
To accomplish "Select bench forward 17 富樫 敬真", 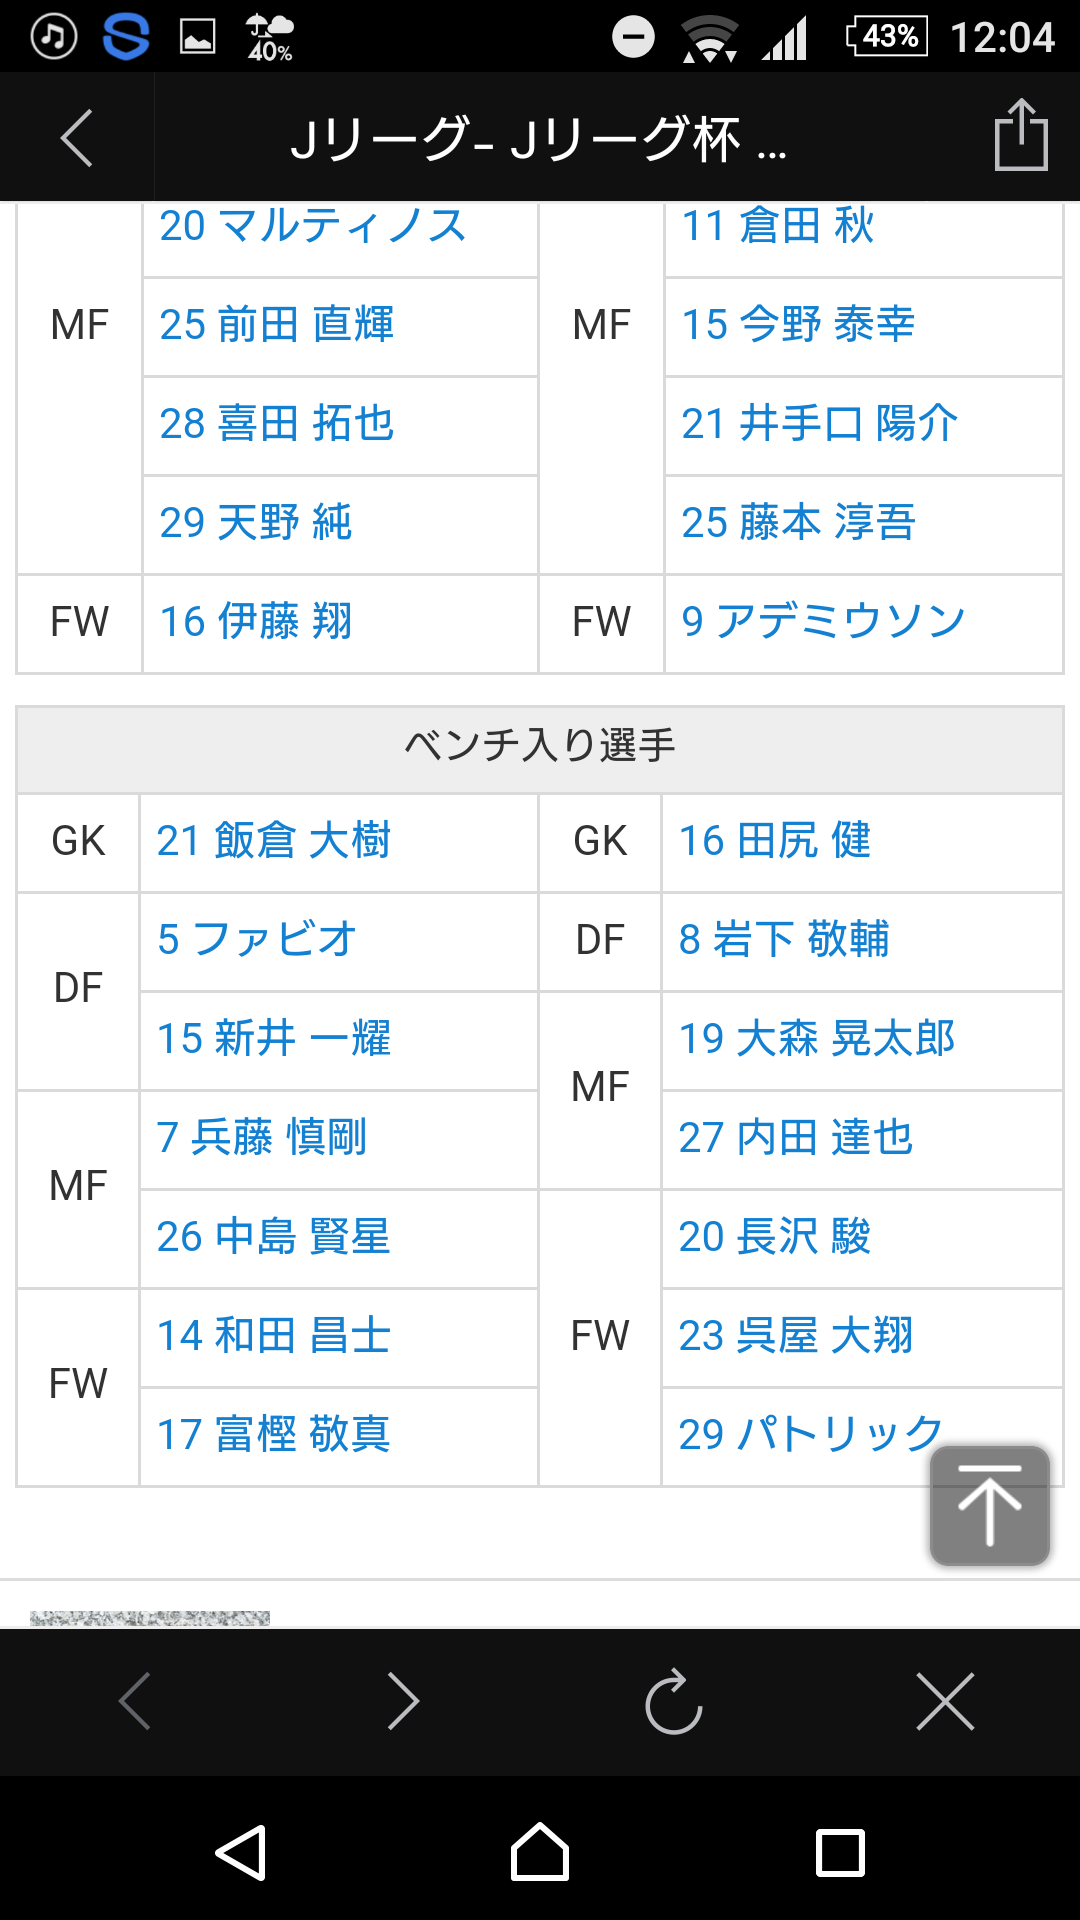I will [273, 1435].
